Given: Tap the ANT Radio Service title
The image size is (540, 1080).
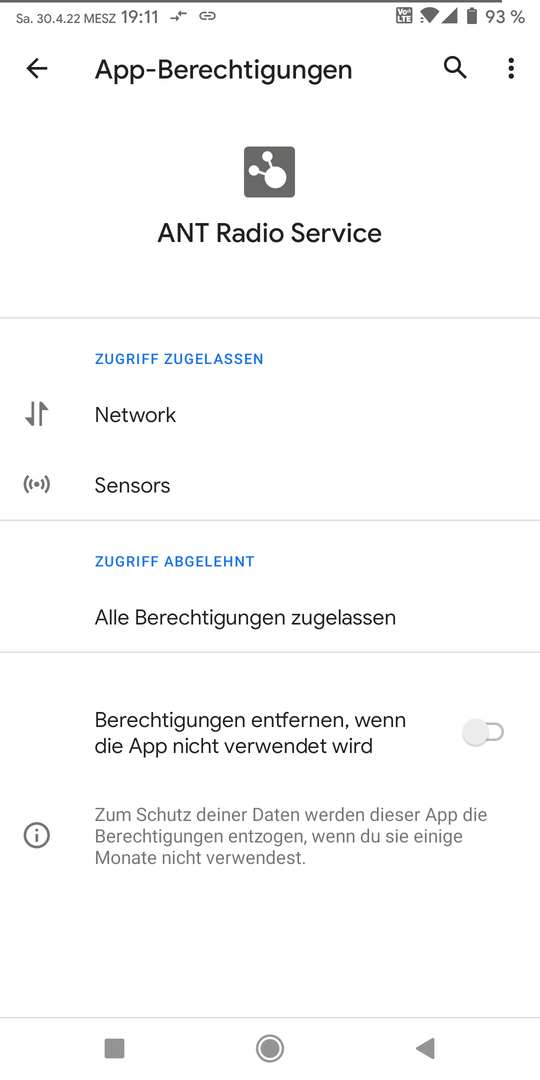Looking at the screenshot, I should tap(269, 233).
